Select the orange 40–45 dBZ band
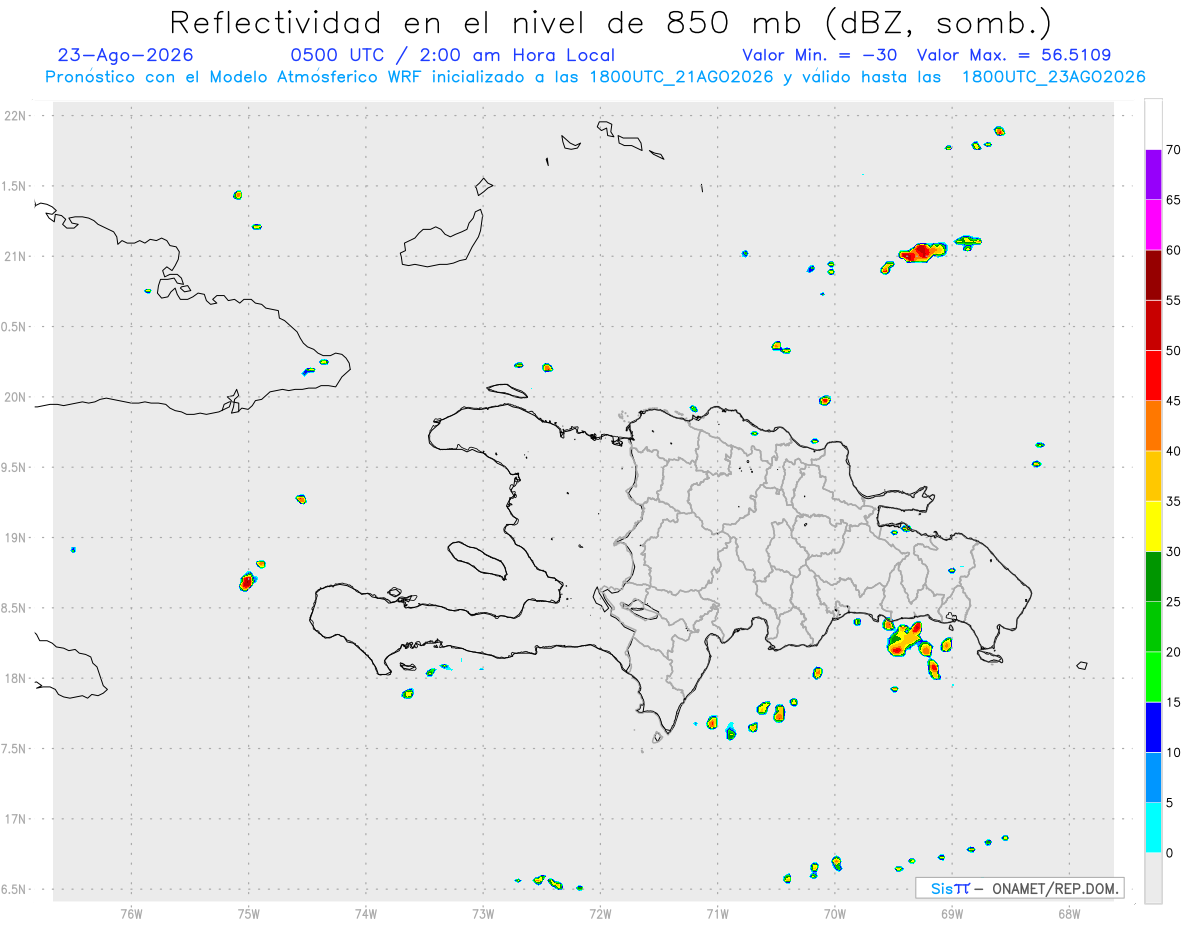Screen dimensions: 1200x927 pyautogui.click(x=1153, y=426)
